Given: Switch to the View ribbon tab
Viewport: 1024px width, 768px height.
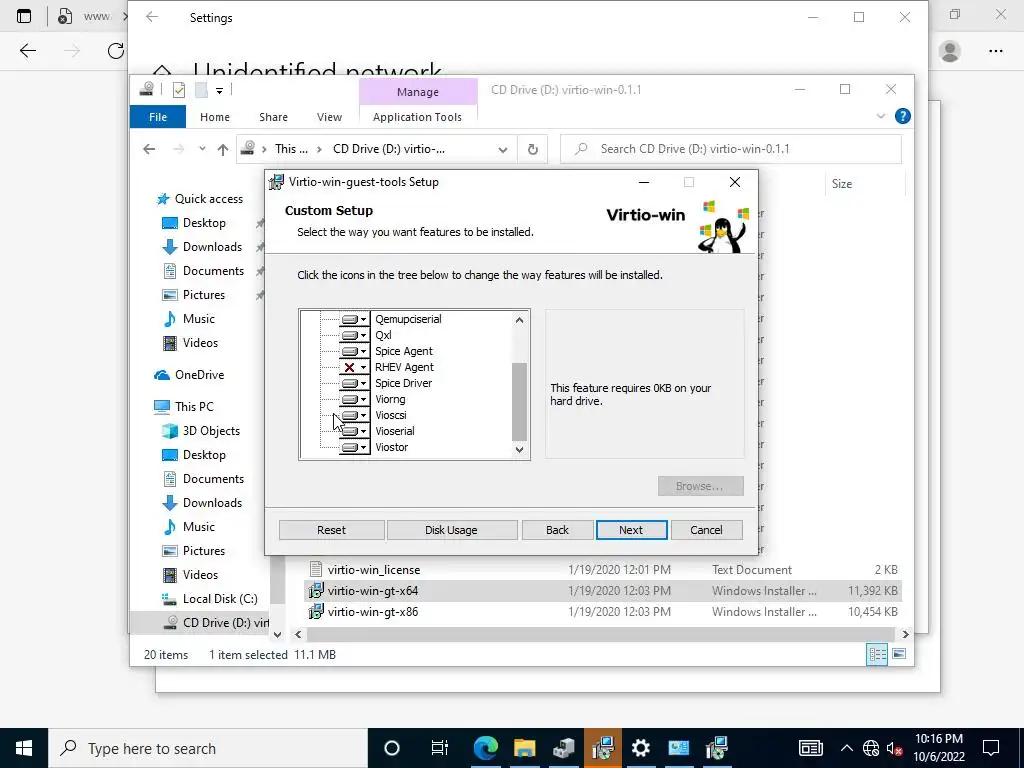Looking at the screenshot, I should point(329,117).
